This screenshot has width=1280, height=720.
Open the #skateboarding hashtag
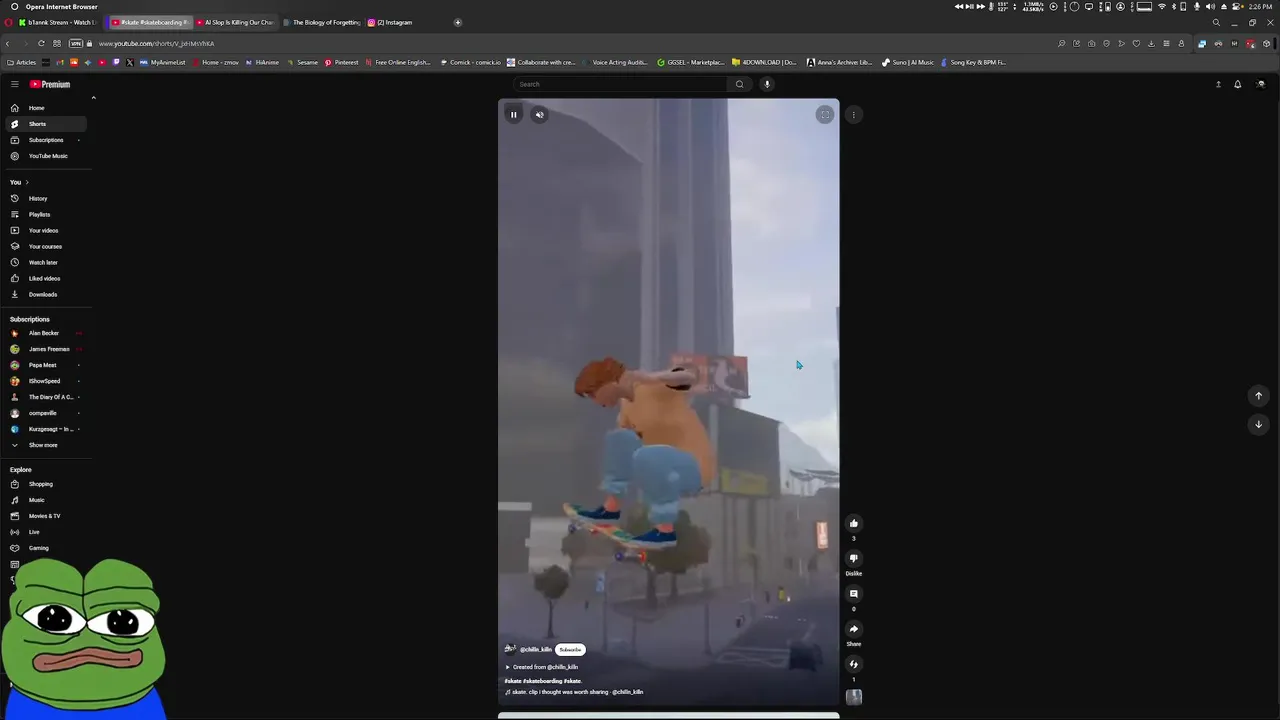pos(542,681)
